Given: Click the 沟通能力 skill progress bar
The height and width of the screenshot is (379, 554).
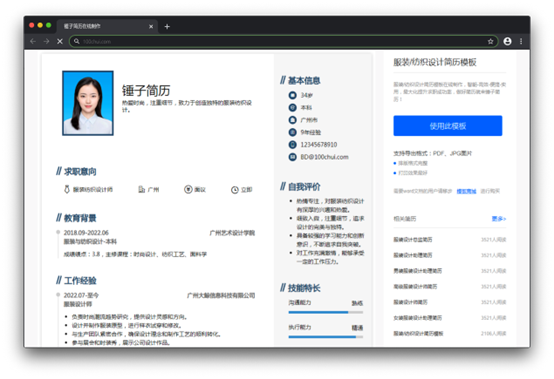Looking at the screenshot, I should [x=325, y=312].
